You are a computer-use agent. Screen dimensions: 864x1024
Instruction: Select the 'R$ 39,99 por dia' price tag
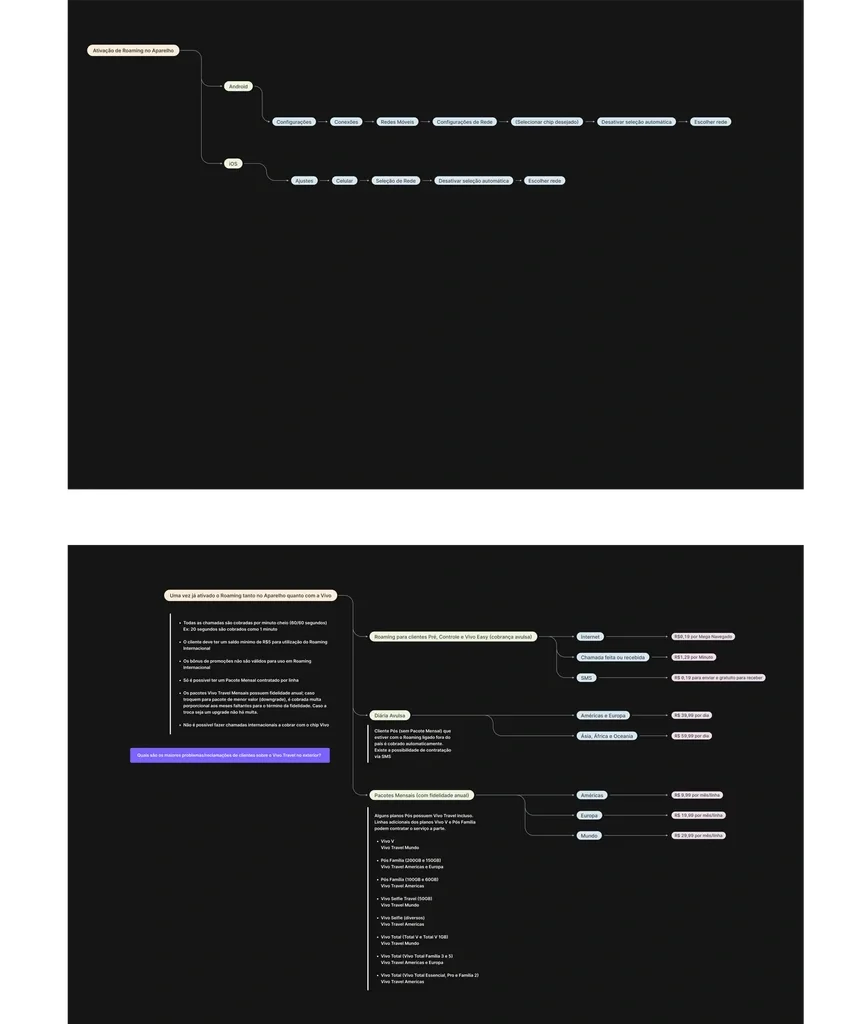[x=692, y=715]
